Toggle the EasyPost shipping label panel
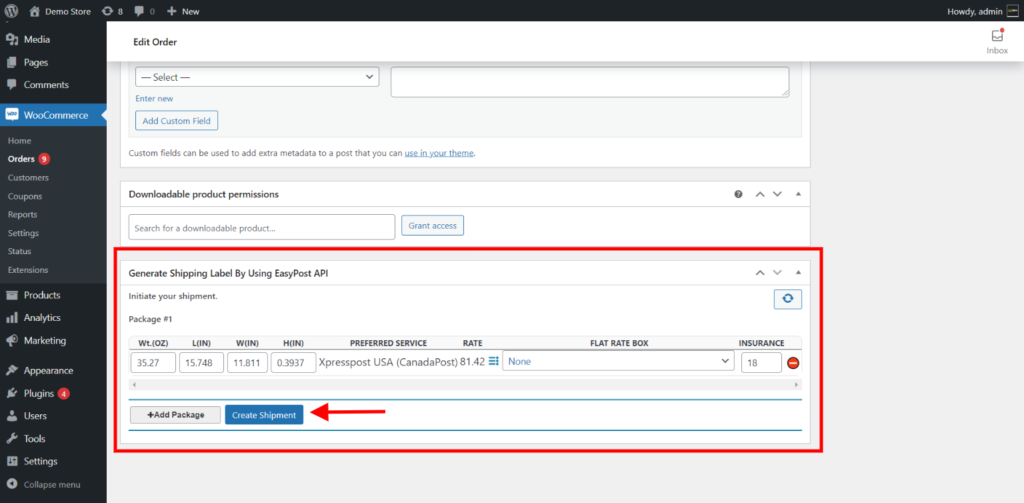This screenshot has height=503, width=1024. pyautogui.click(x=797, y=272)
